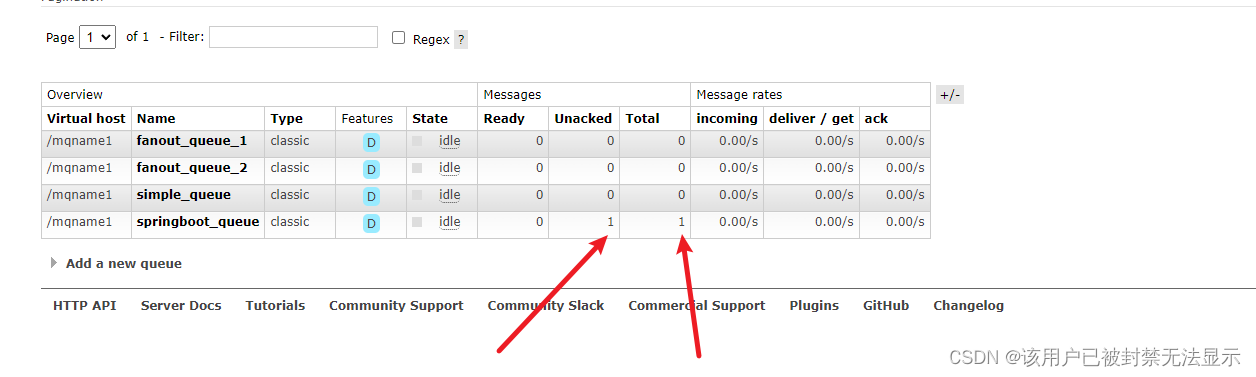Image resolution: width=1256 pixels, height=377 pixels.
Task: Open the springboot_queue queue details
Action: (198, 222)
